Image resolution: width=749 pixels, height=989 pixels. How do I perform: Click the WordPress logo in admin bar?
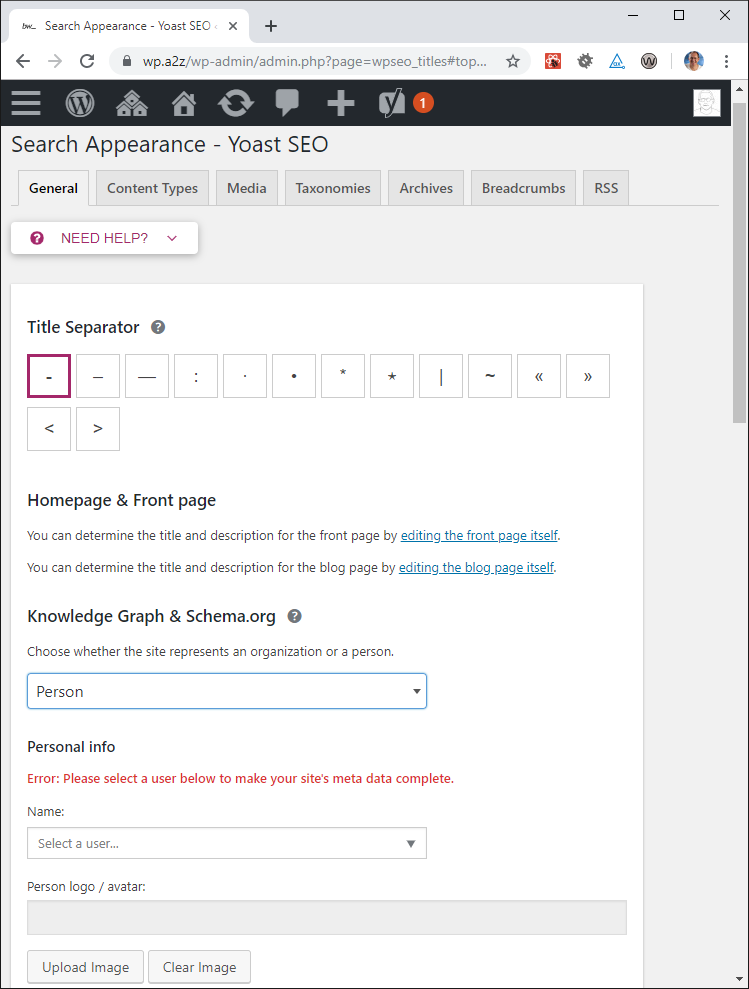tap(80, 103)
